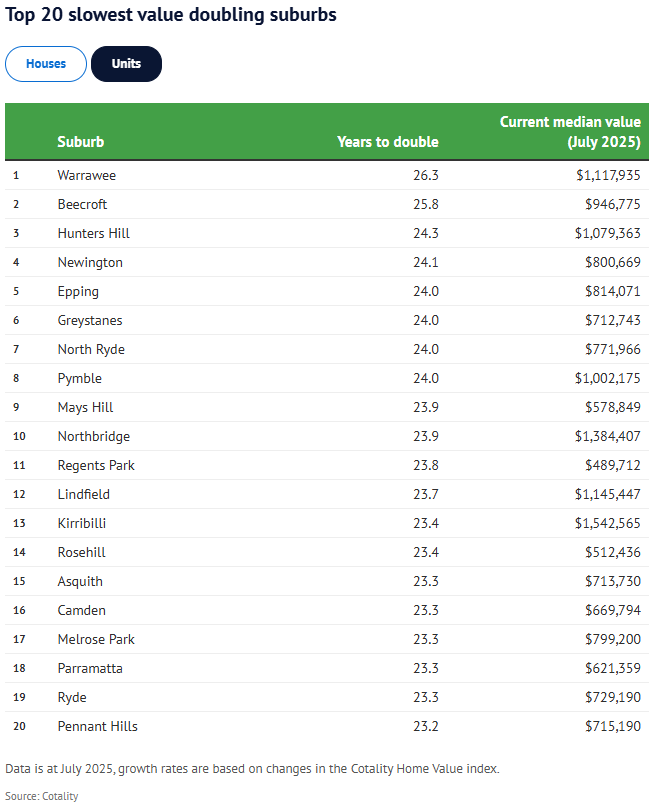Screen dimensions: 663x810
Task: Click Mays Hill suburb name
Action: pyautogui.click(x=85, y=407)
